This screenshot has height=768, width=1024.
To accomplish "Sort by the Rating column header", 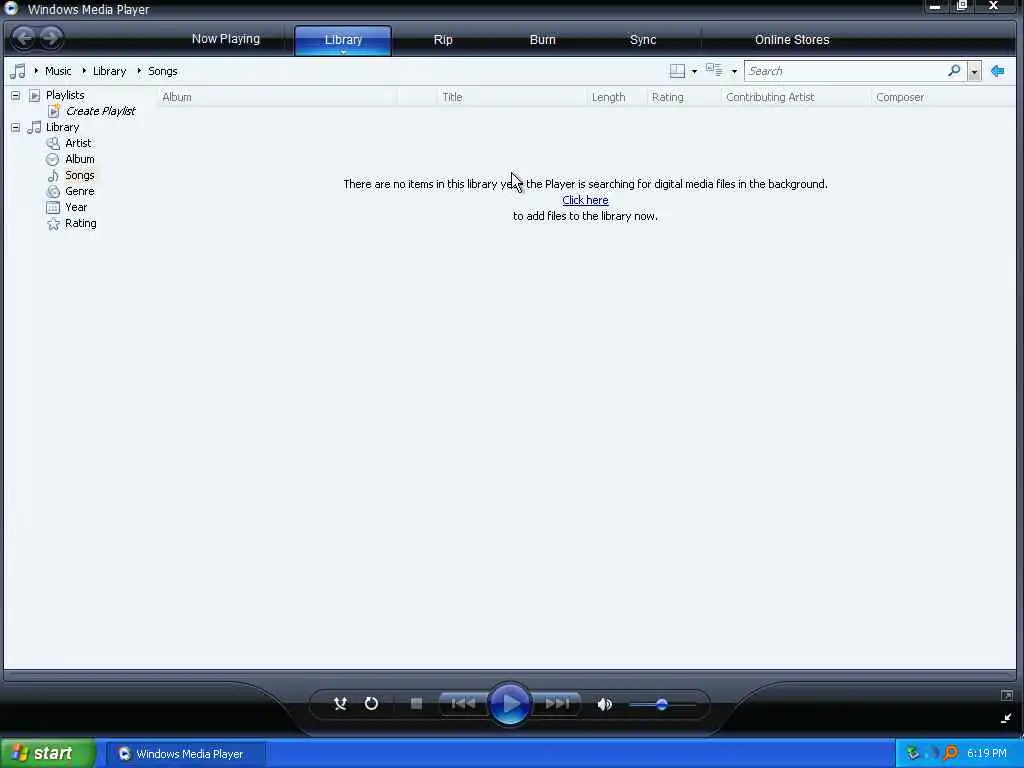I will pyautogui.click(x=667, y=97).
